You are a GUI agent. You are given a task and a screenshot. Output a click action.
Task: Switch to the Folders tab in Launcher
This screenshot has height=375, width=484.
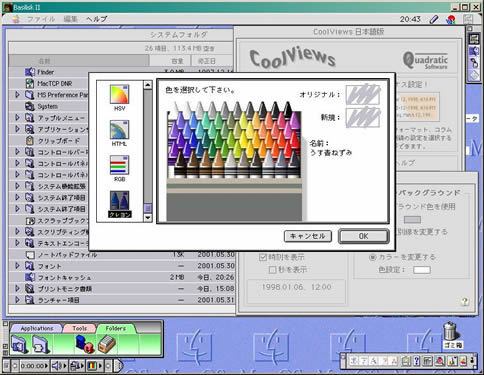coord(116,328)
